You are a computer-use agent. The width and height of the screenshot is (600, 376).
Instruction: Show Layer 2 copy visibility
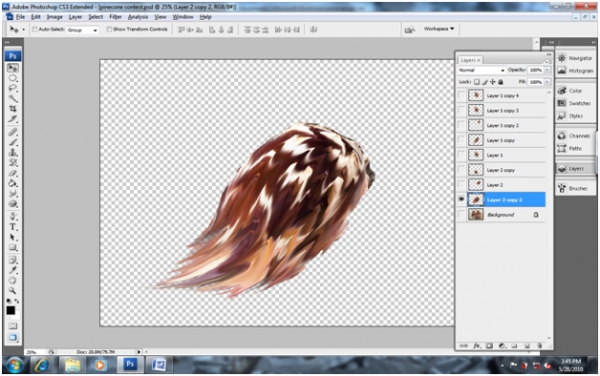click(461, 170)
